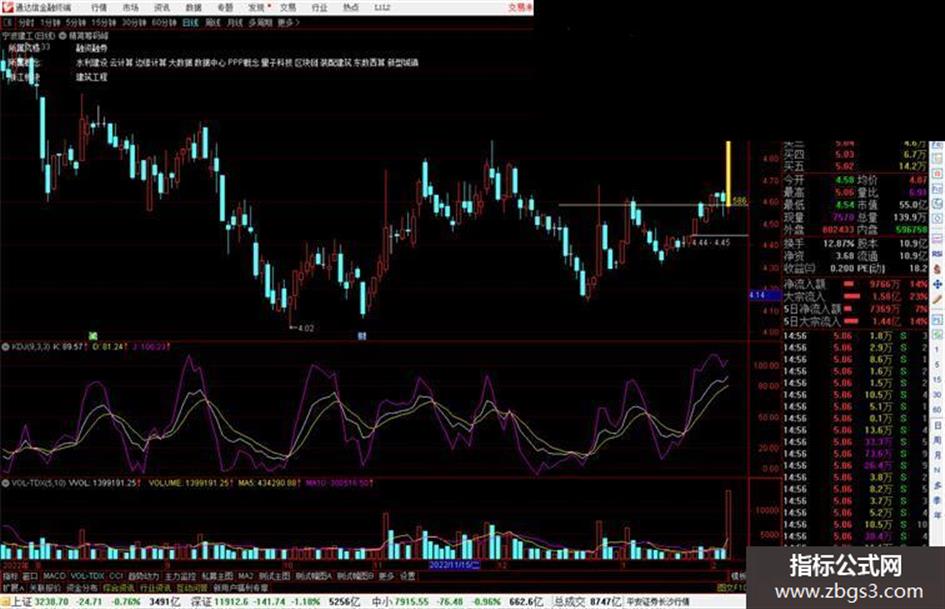Open the 互动问答 tab
Viewport: 945px width, 609px height.
tap(192, 587)
